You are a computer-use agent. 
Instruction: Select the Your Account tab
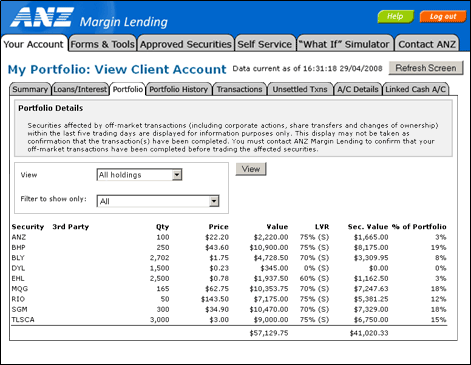[34, 44]
